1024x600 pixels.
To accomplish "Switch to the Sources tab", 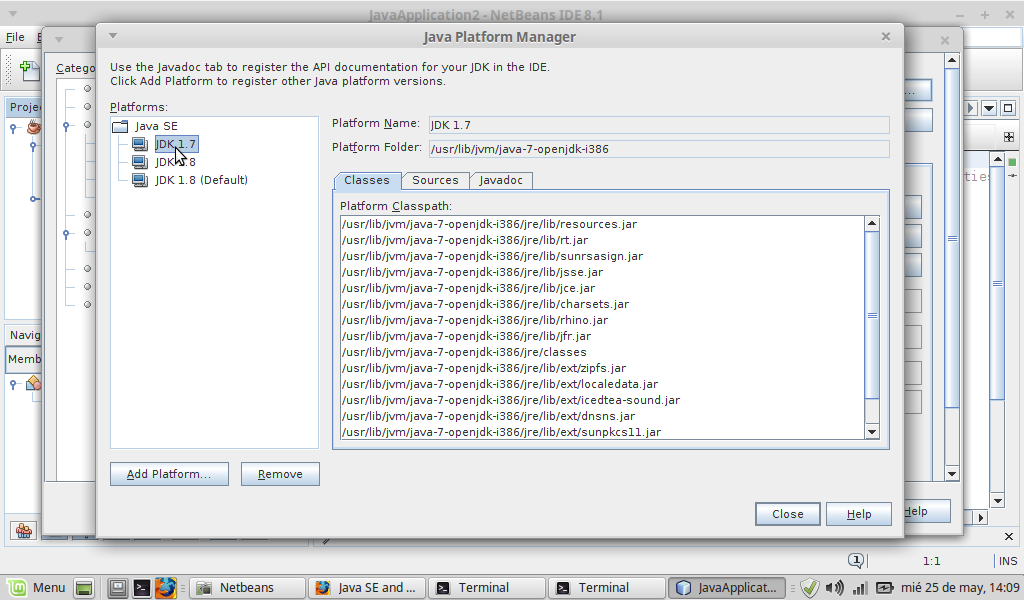I will click(x=435, y=180).
